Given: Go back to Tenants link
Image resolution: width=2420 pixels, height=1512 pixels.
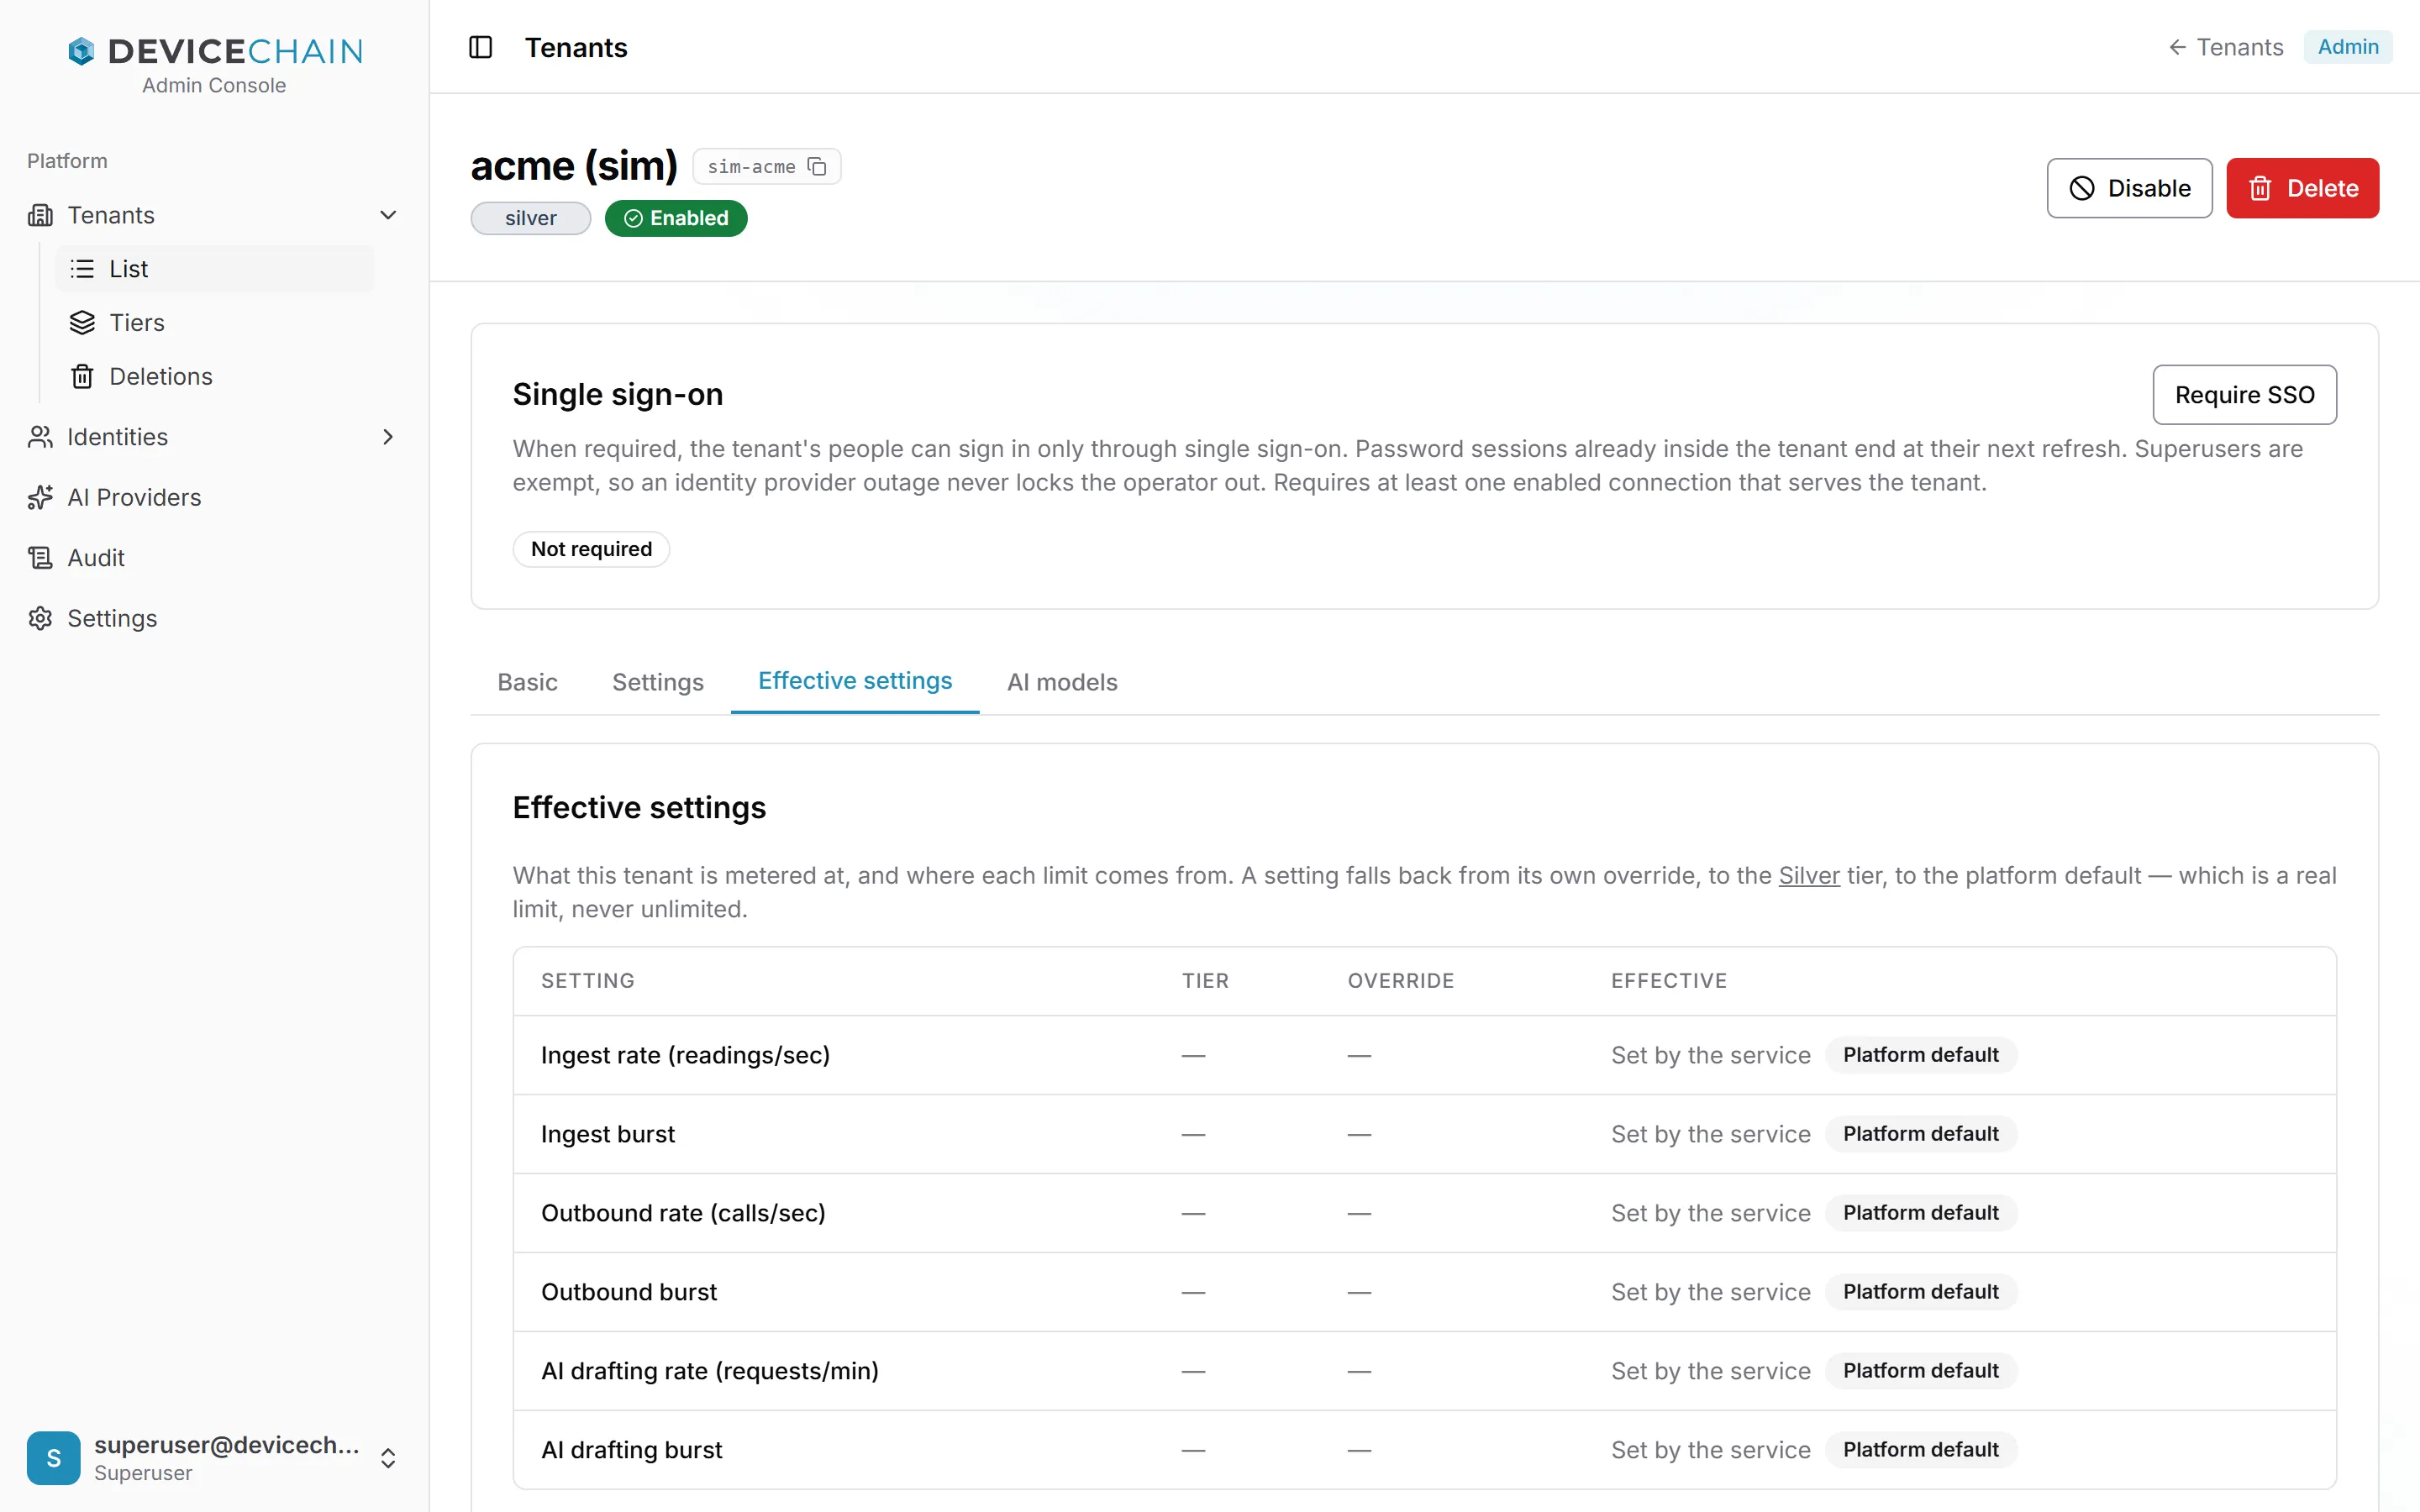Looking at the screenshot, I should (x=2225, y=47).
